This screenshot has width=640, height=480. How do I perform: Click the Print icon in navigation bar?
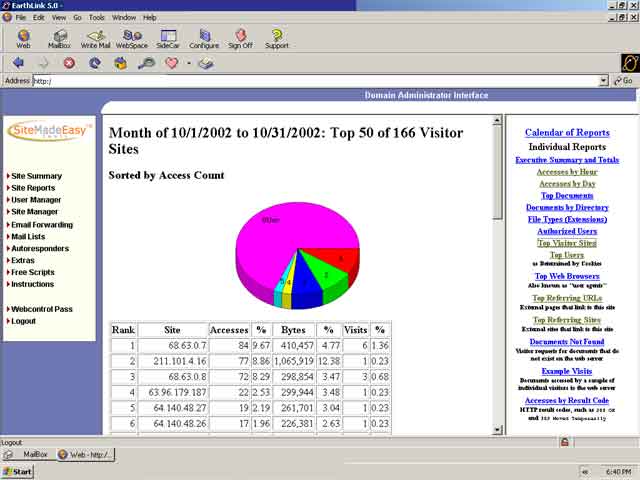tap(205, 63)
